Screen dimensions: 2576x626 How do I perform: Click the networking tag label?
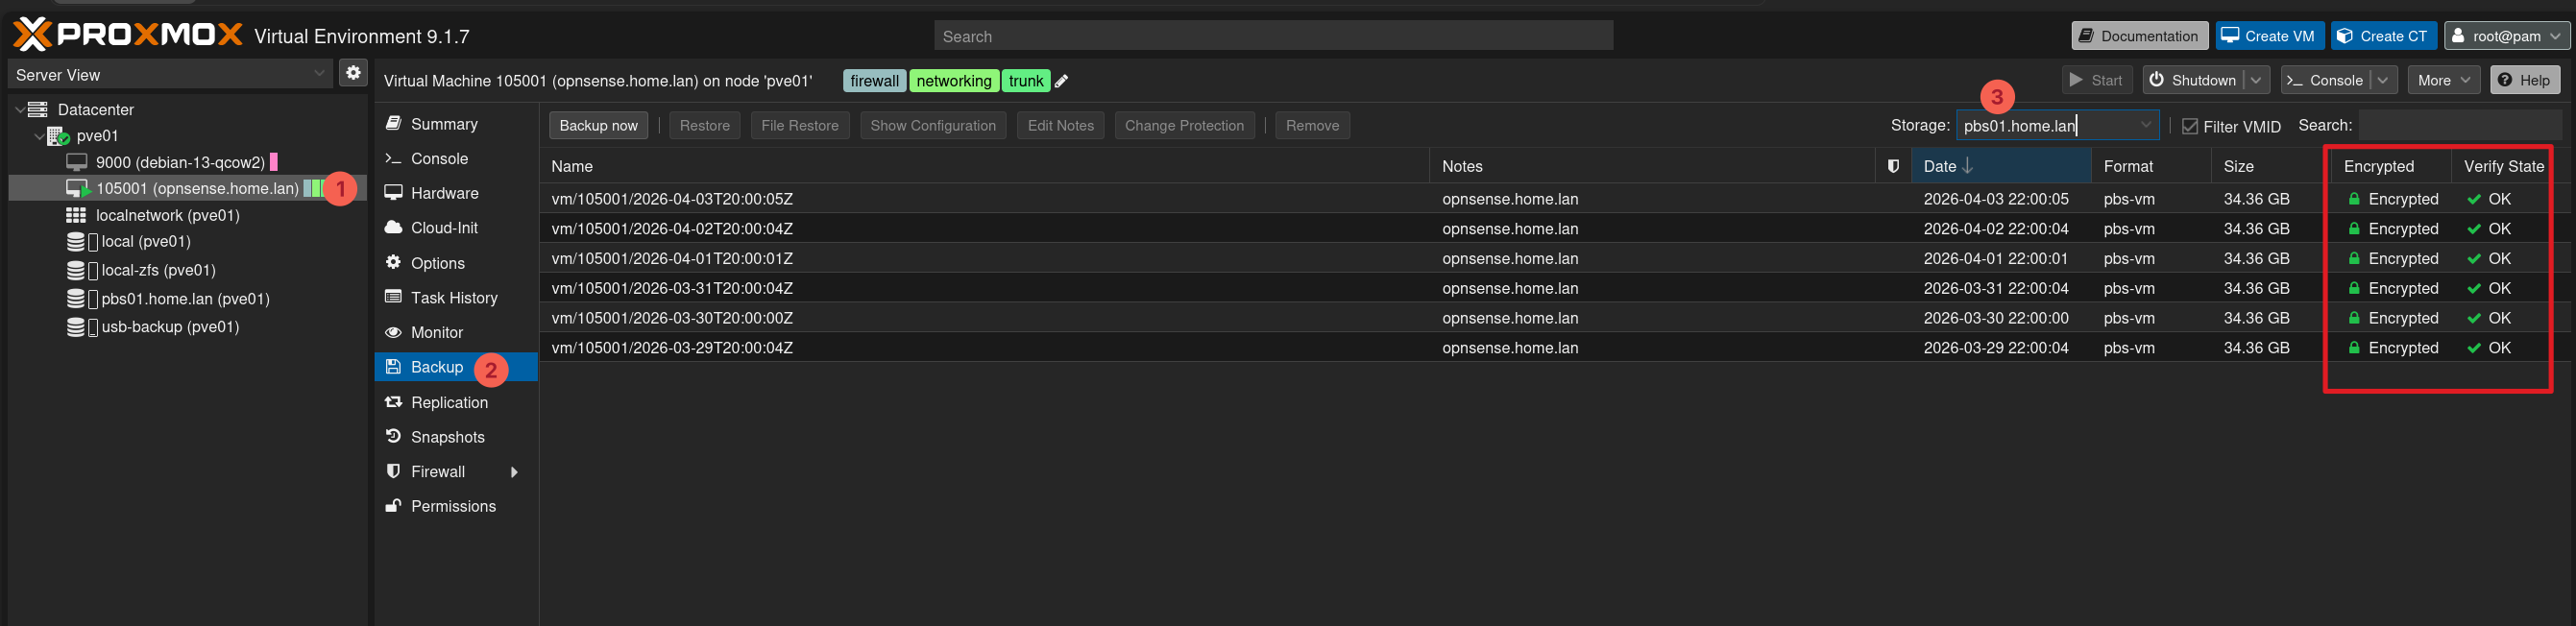953,81
